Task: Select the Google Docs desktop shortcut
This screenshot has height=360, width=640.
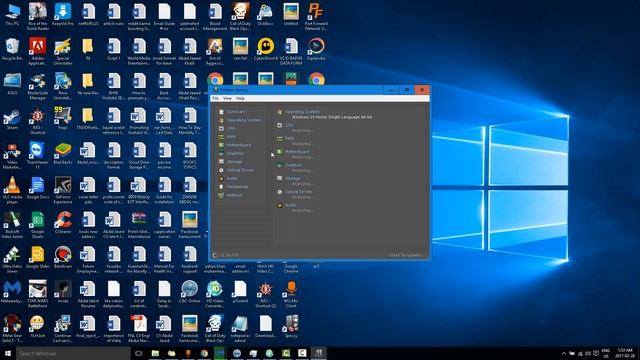Action: tap(38, 189)
